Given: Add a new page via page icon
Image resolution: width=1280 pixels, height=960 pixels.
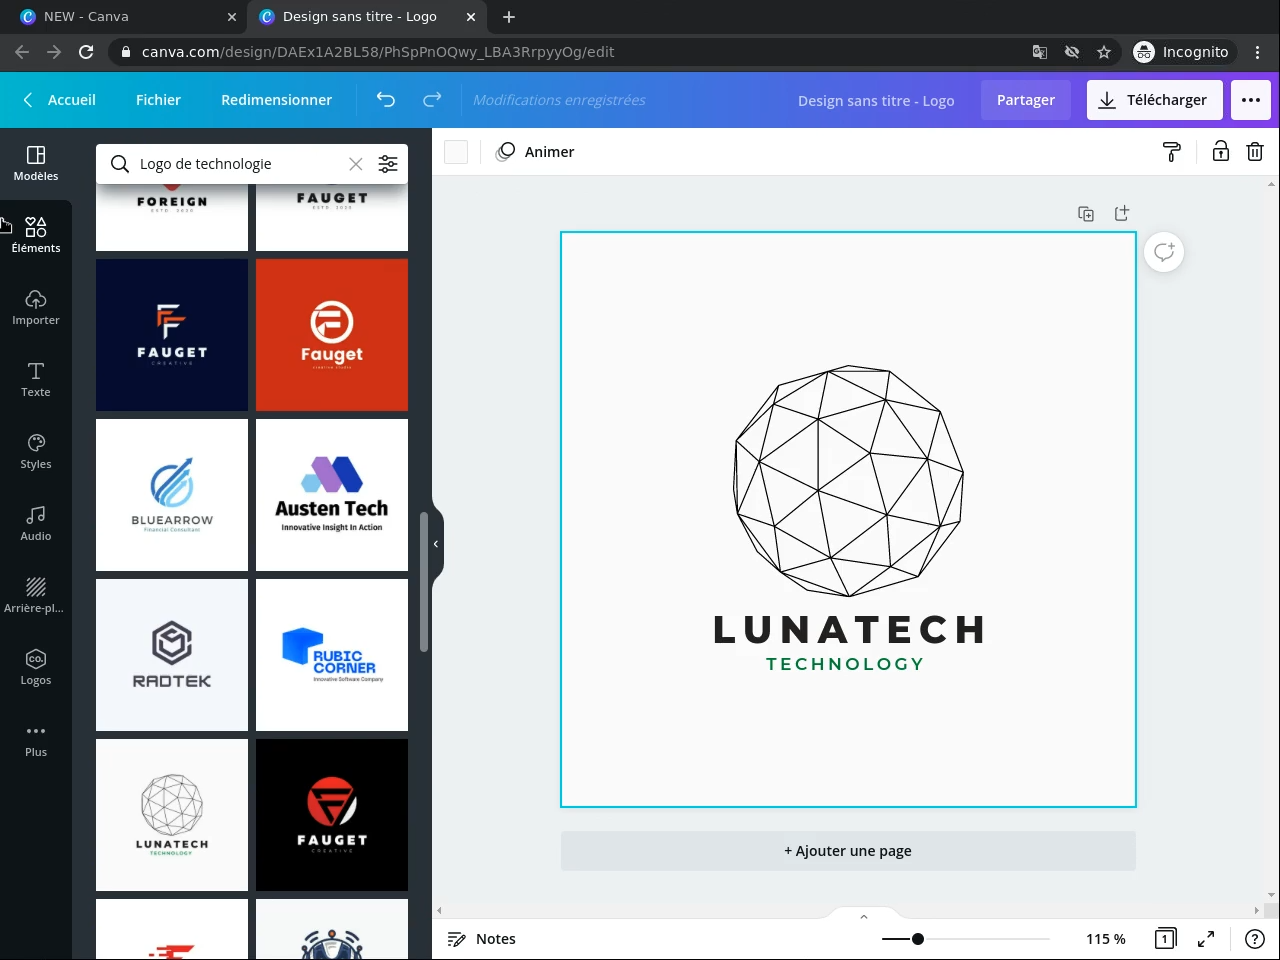Looking at the screenshot, I should (x=1122, y=214).
